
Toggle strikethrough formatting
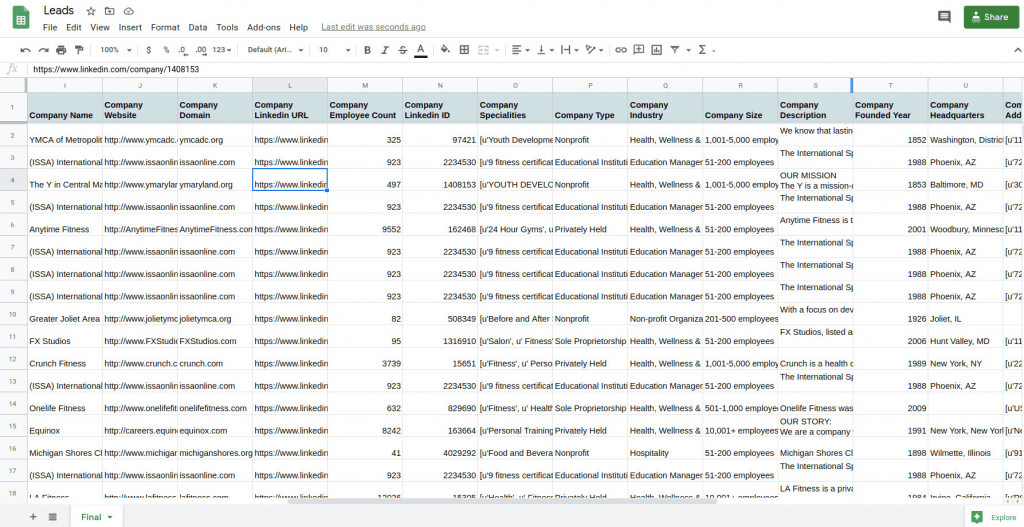click(x=402, y=49)
